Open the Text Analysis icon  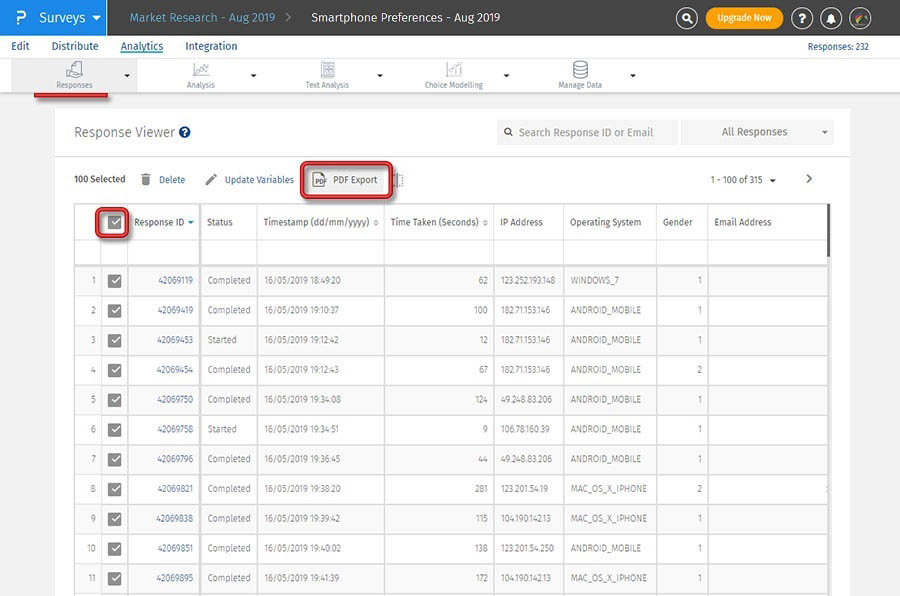tap(327, 70)
